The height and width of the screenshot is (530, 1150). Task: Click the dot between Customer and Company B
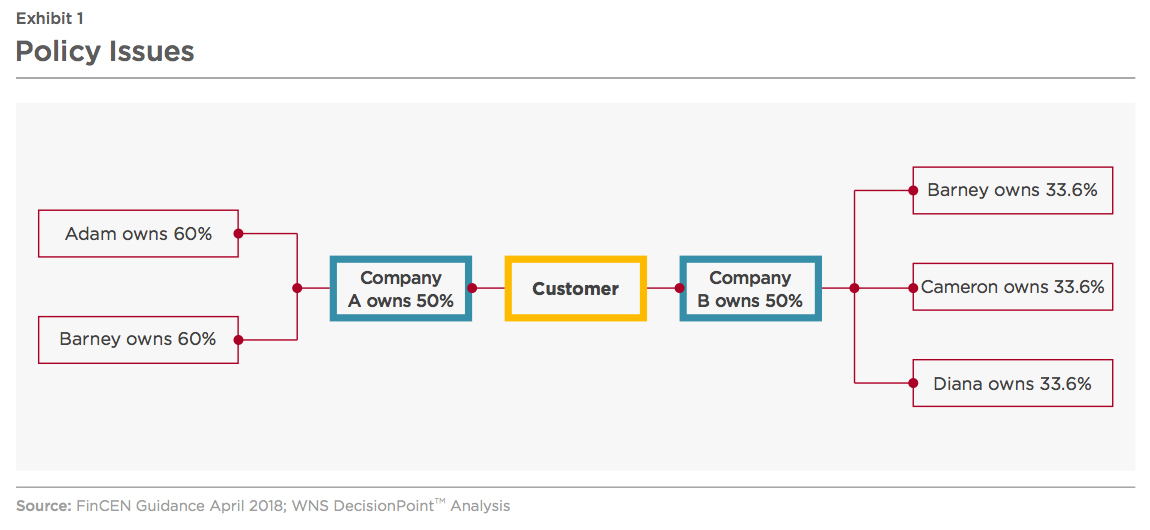point(680,288)
